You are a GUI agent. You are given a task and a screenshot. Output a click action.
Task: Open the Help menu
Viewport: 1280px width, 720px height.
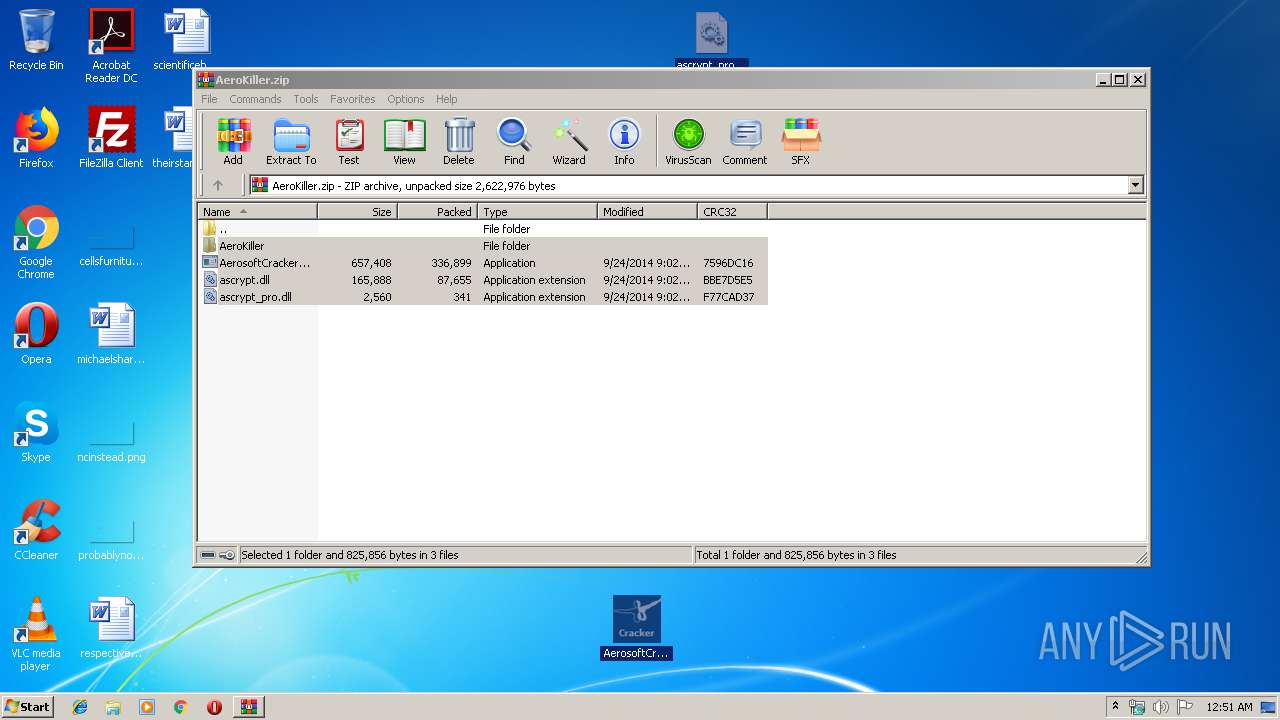point(446,99)
